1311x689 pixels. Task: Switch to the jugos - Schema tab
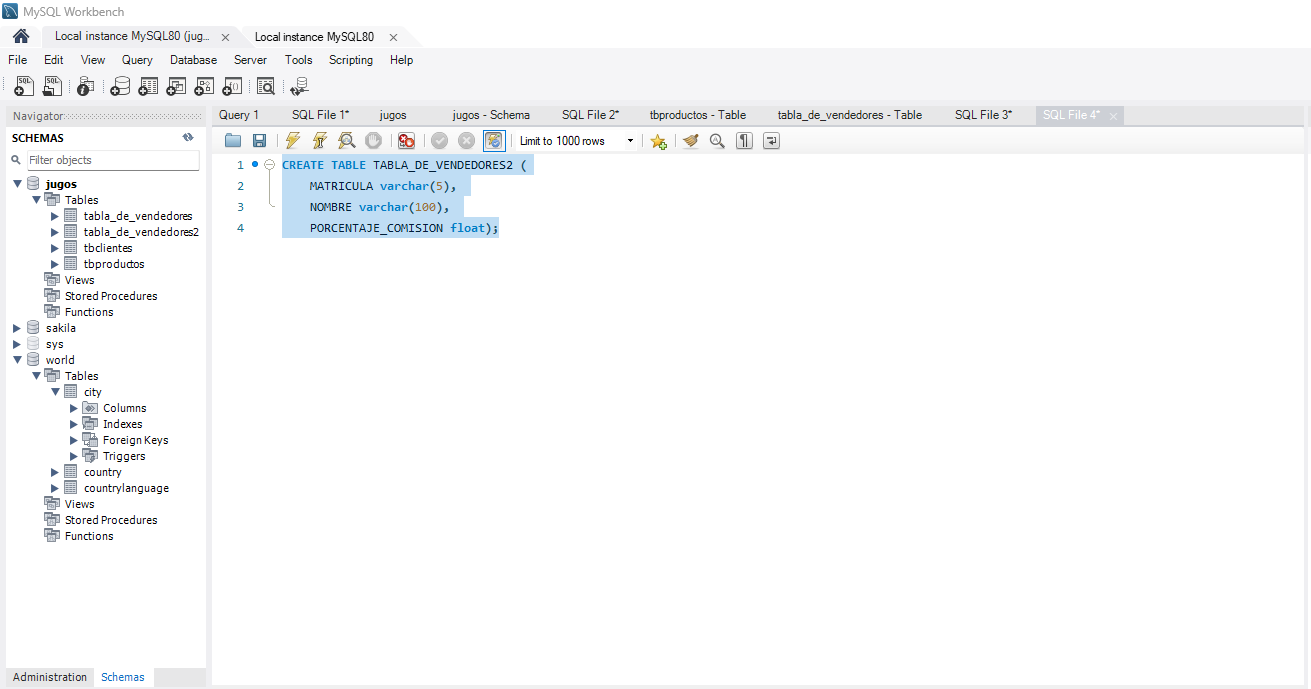[x=491, y=115]
